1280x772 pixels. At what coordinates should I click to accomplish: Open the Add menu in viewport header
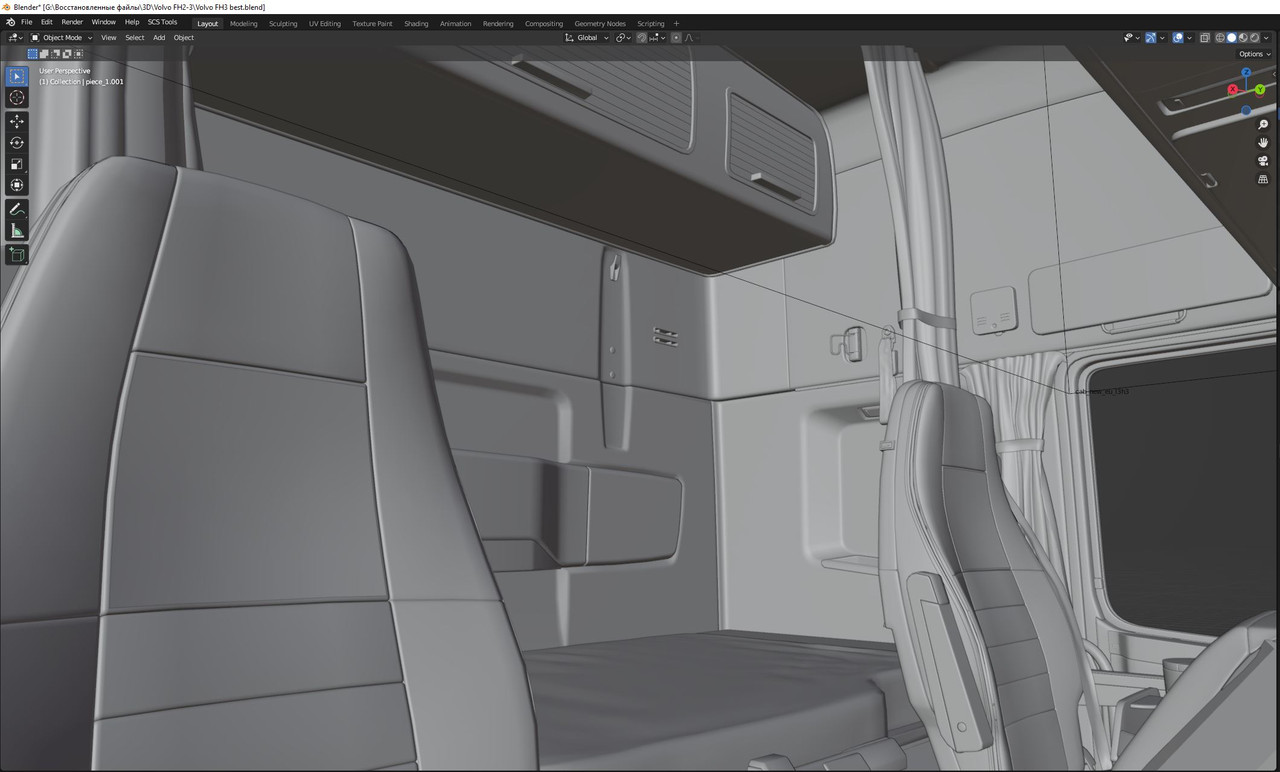point(159,38)
